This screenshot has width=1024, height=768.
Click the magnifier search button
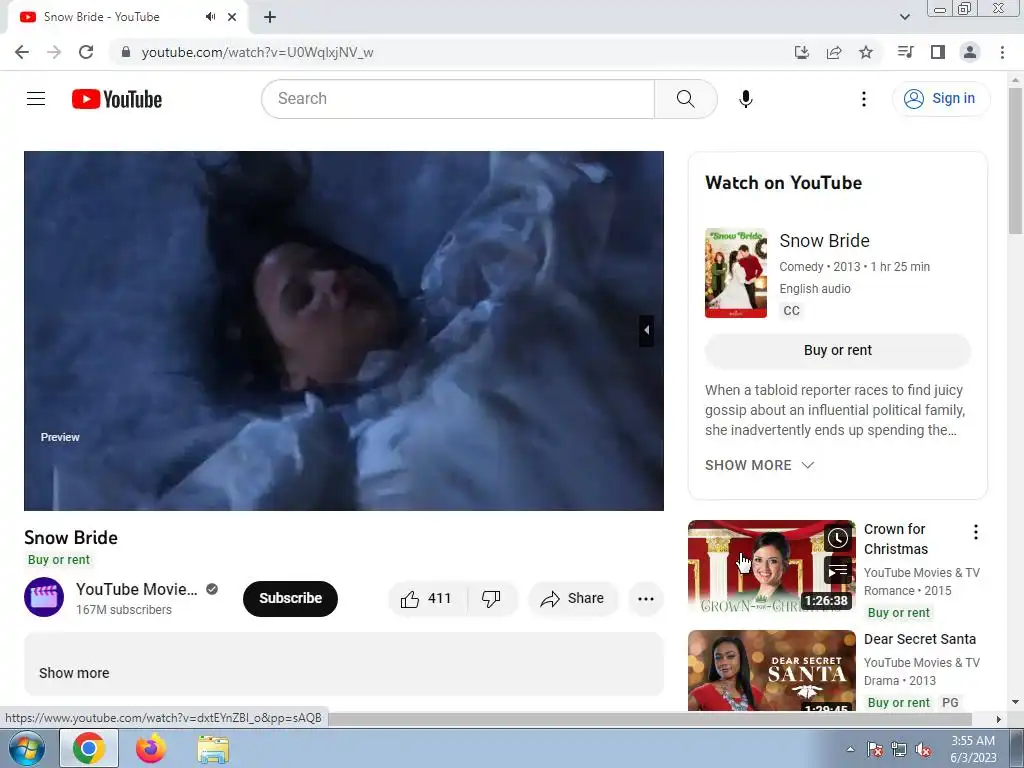[x=686, y=99]
